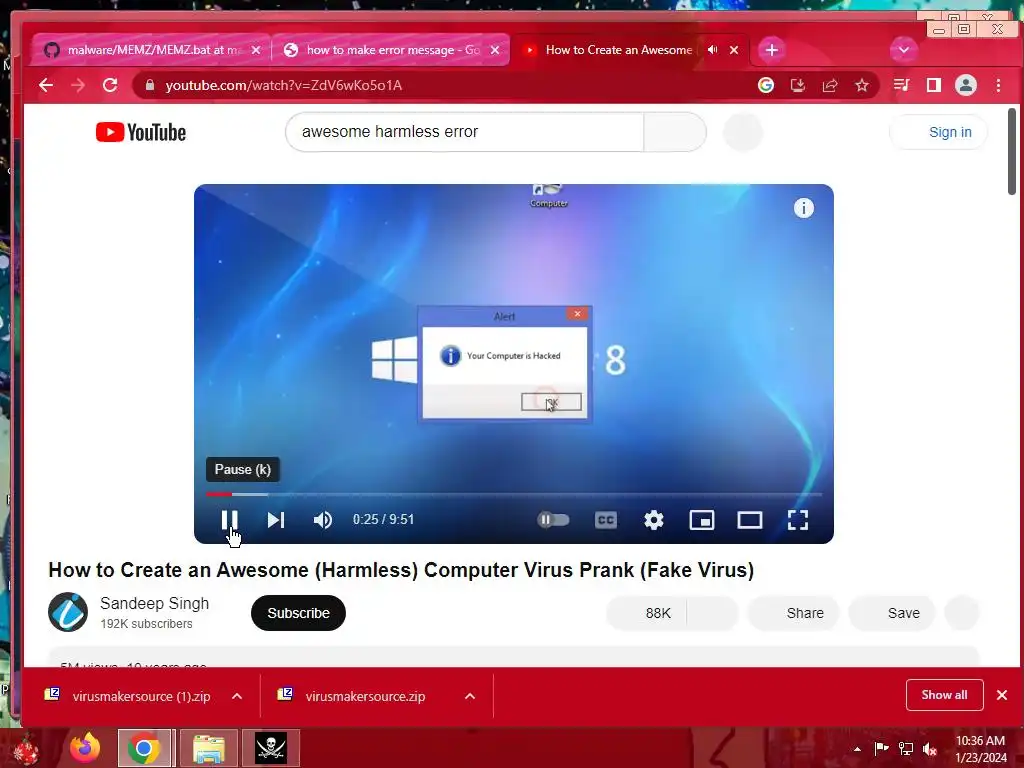1024x768 pixels.
Task: Click the install/download page icon in address bar
Action: coord(797,86)
